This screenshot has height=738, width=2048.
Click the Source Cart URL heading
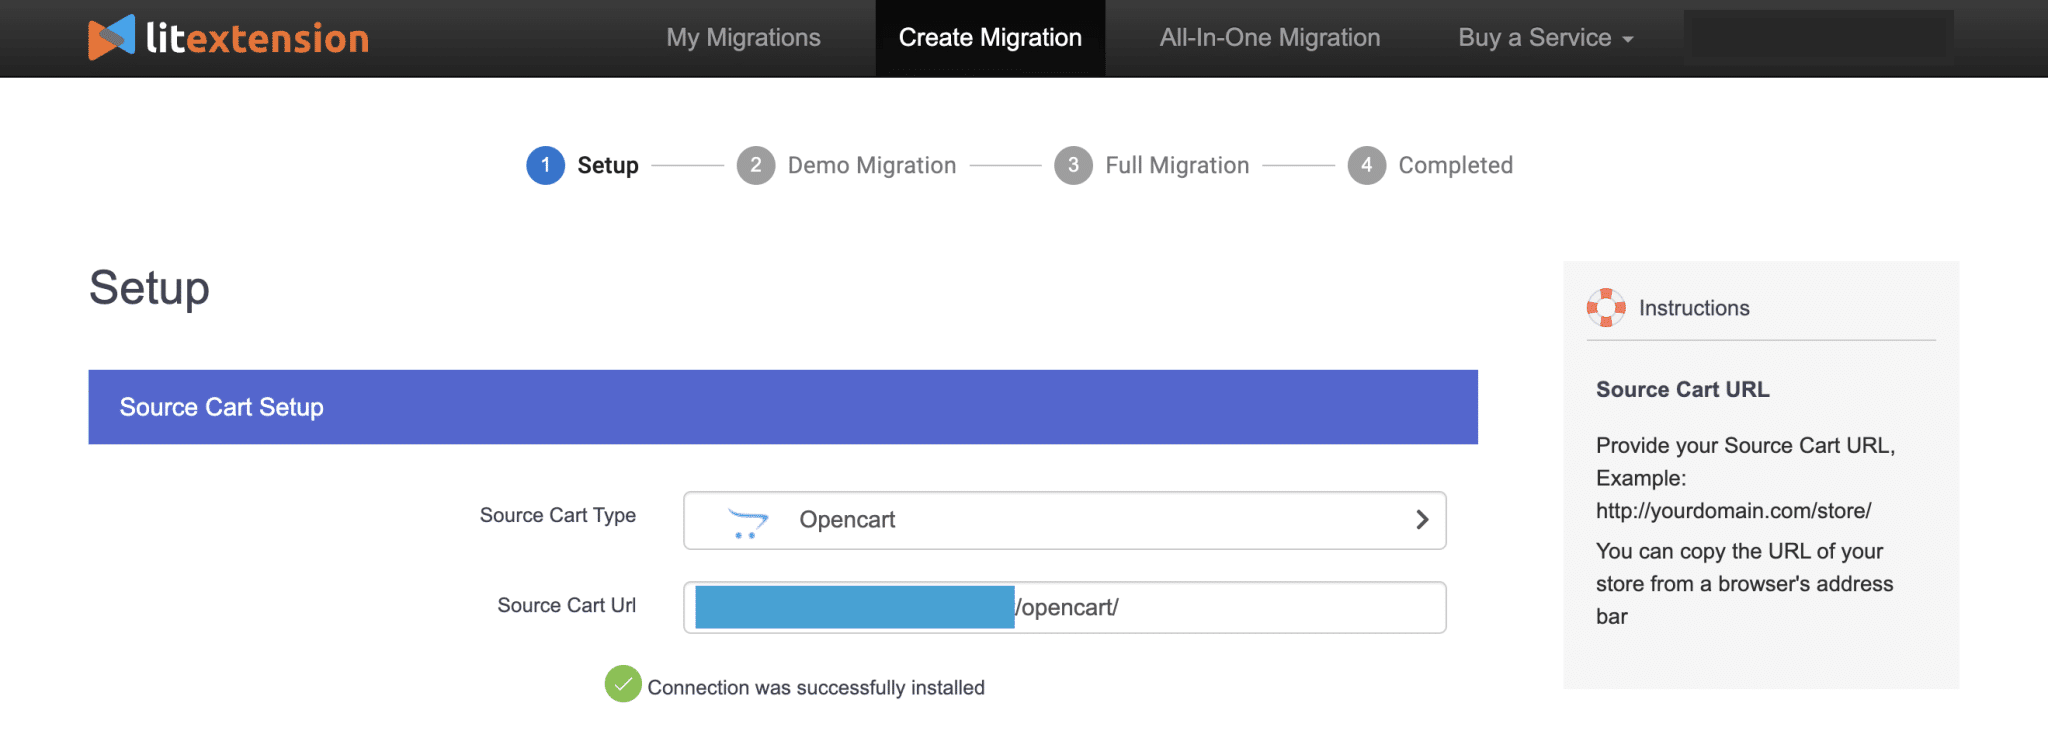(x=1683, y=390)
